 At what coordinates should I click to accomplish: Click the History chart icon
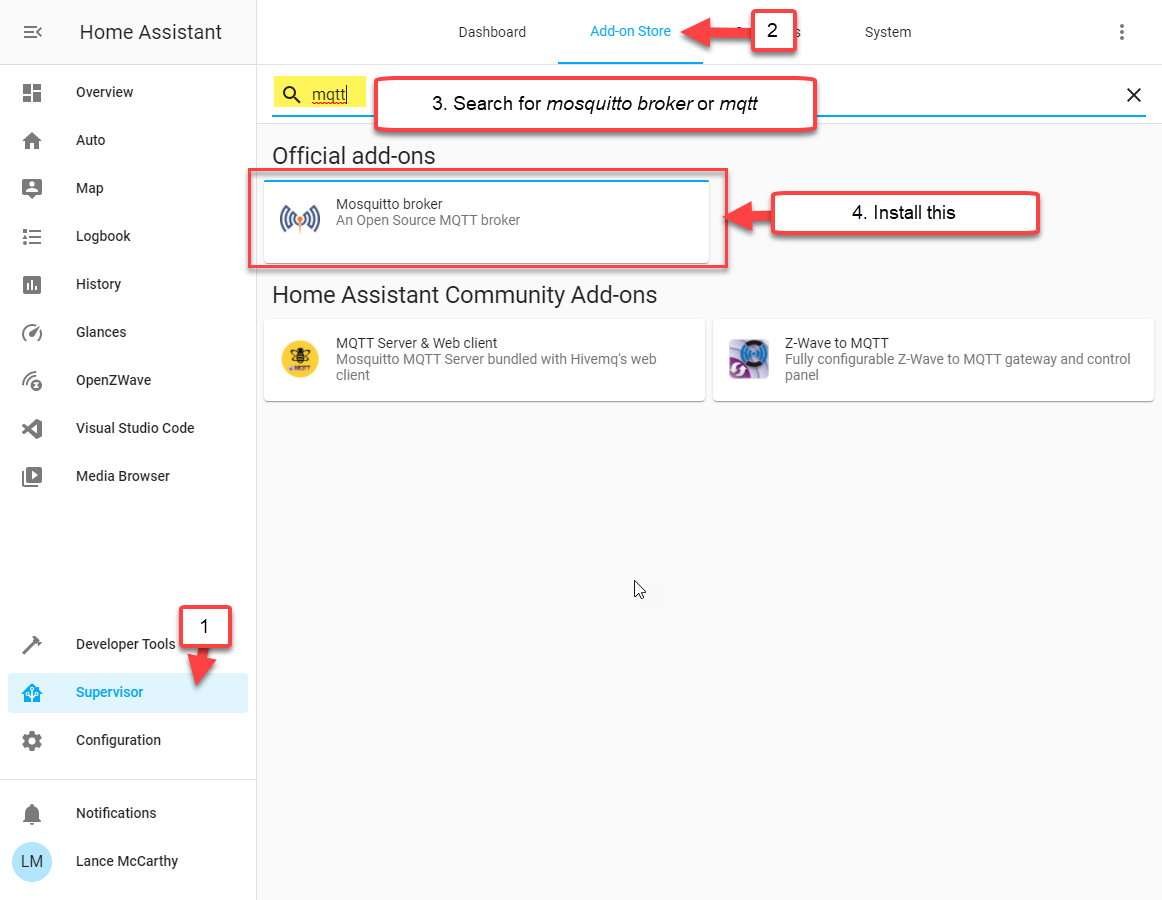(32, 284)
